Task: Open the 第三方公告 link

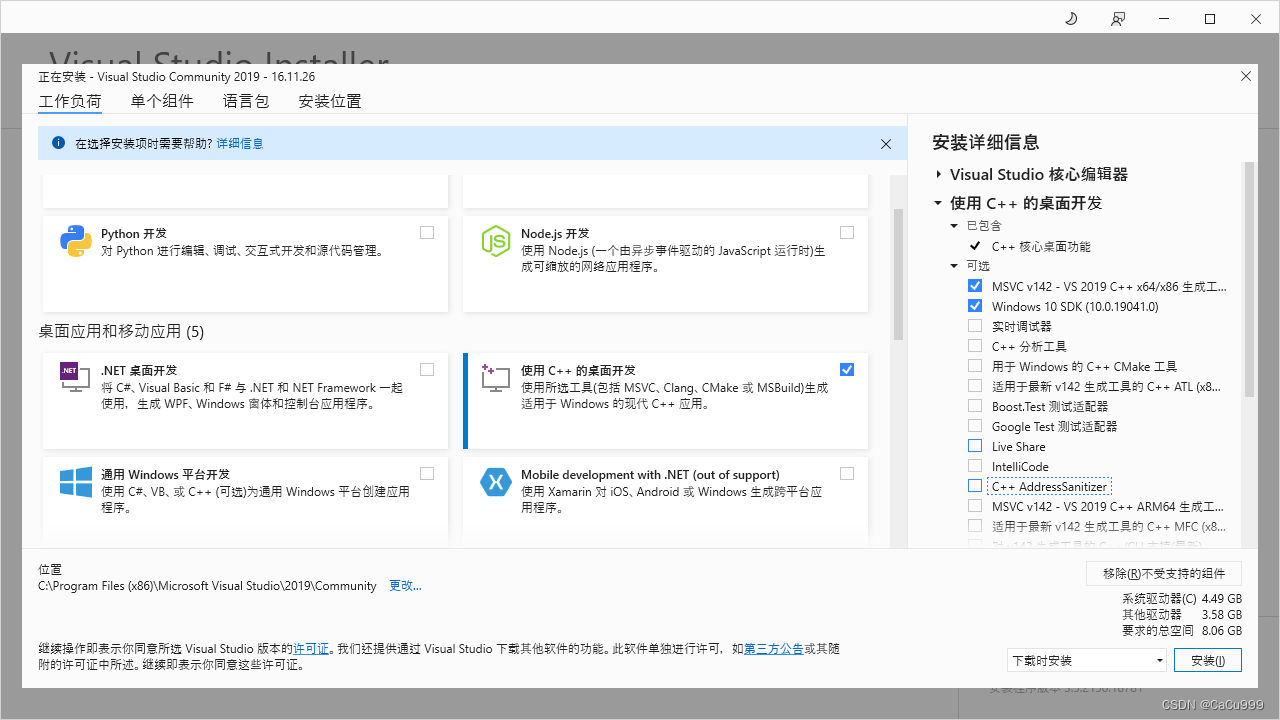Action: point(774,649)
